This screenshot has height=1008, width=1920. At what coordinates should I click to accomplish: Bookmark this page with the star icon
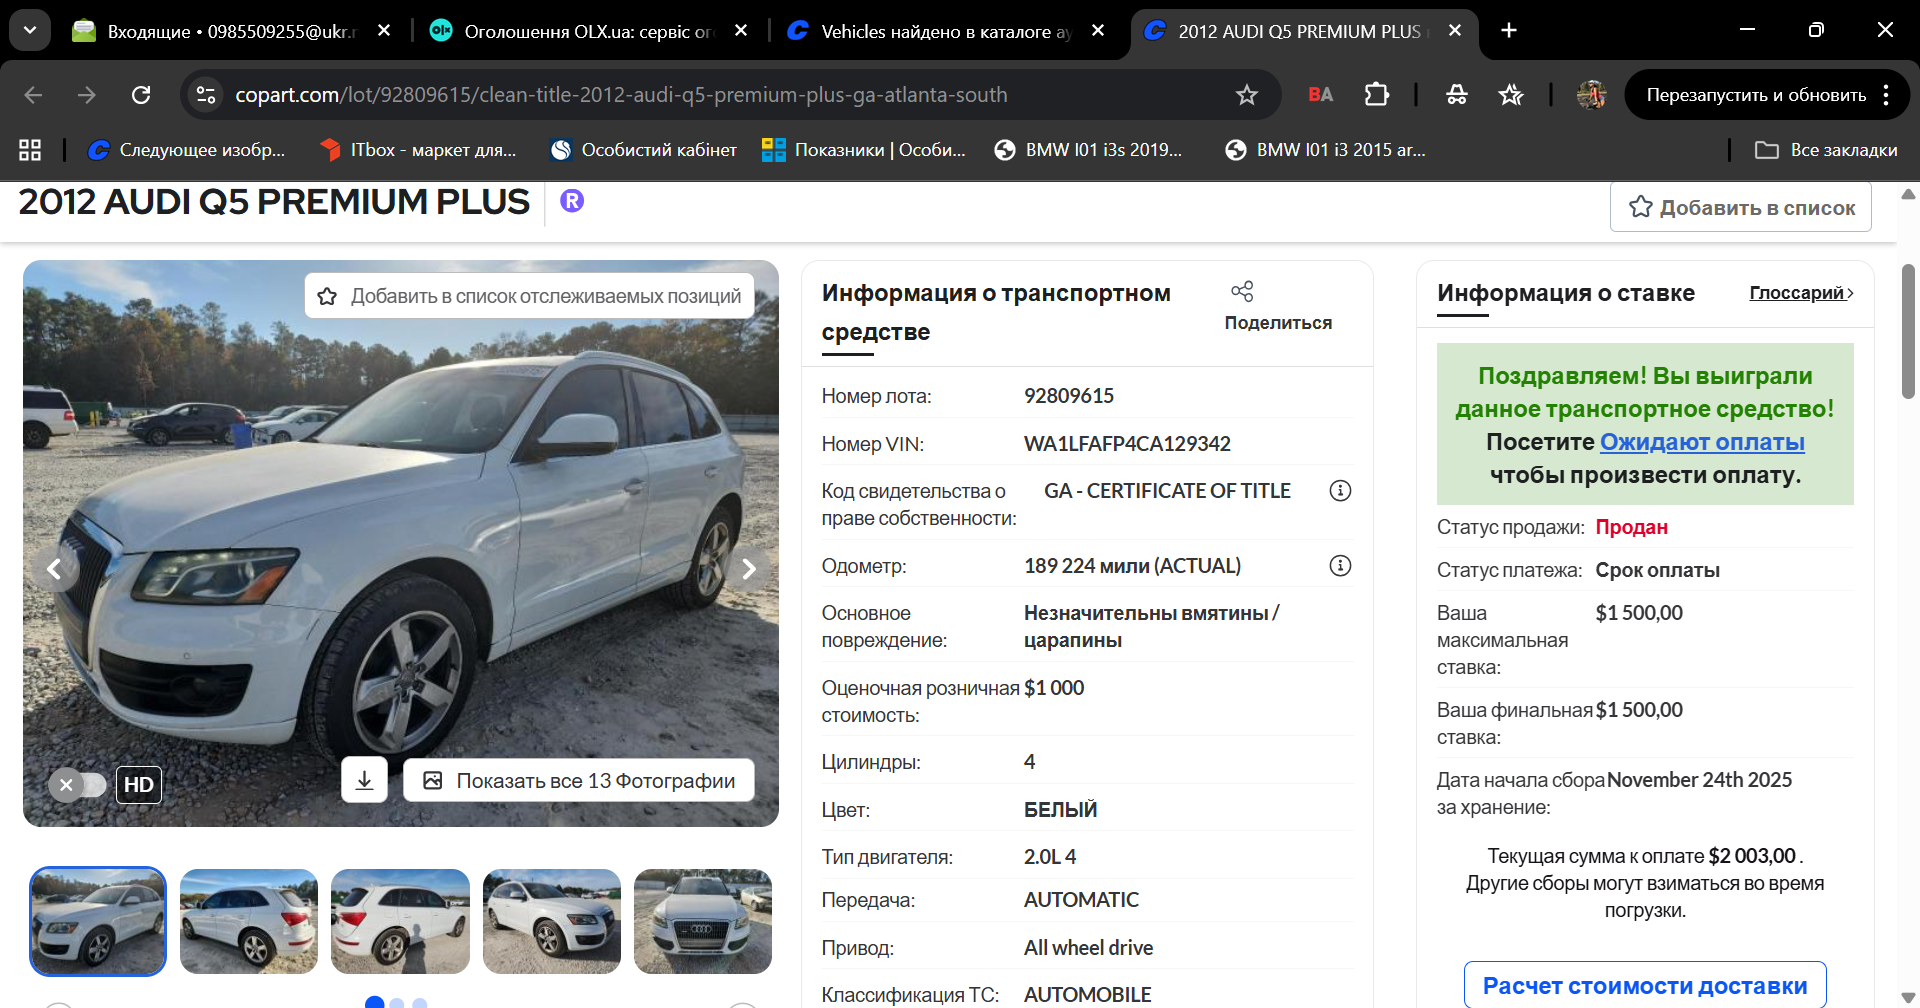pos(1246,95)
